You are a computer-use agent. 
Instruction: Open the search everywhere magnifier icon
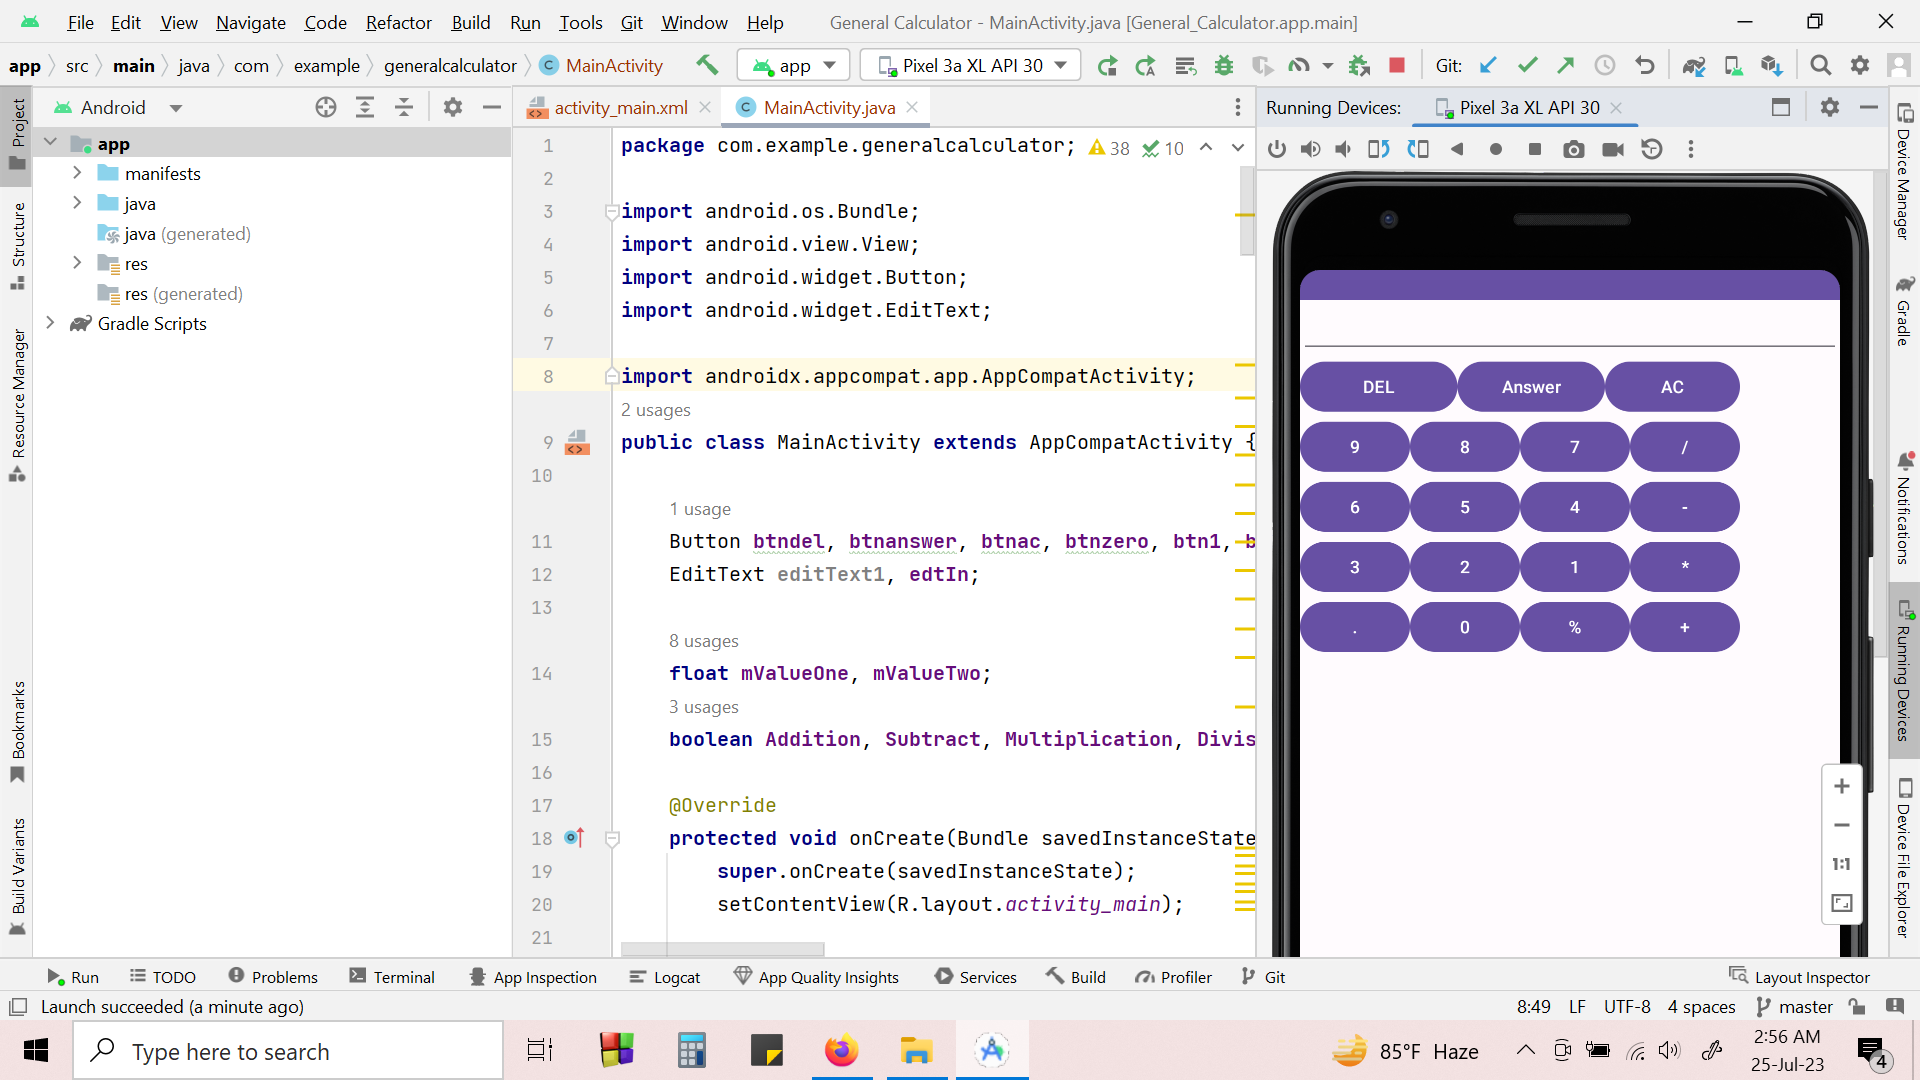tap(1821, 66)
